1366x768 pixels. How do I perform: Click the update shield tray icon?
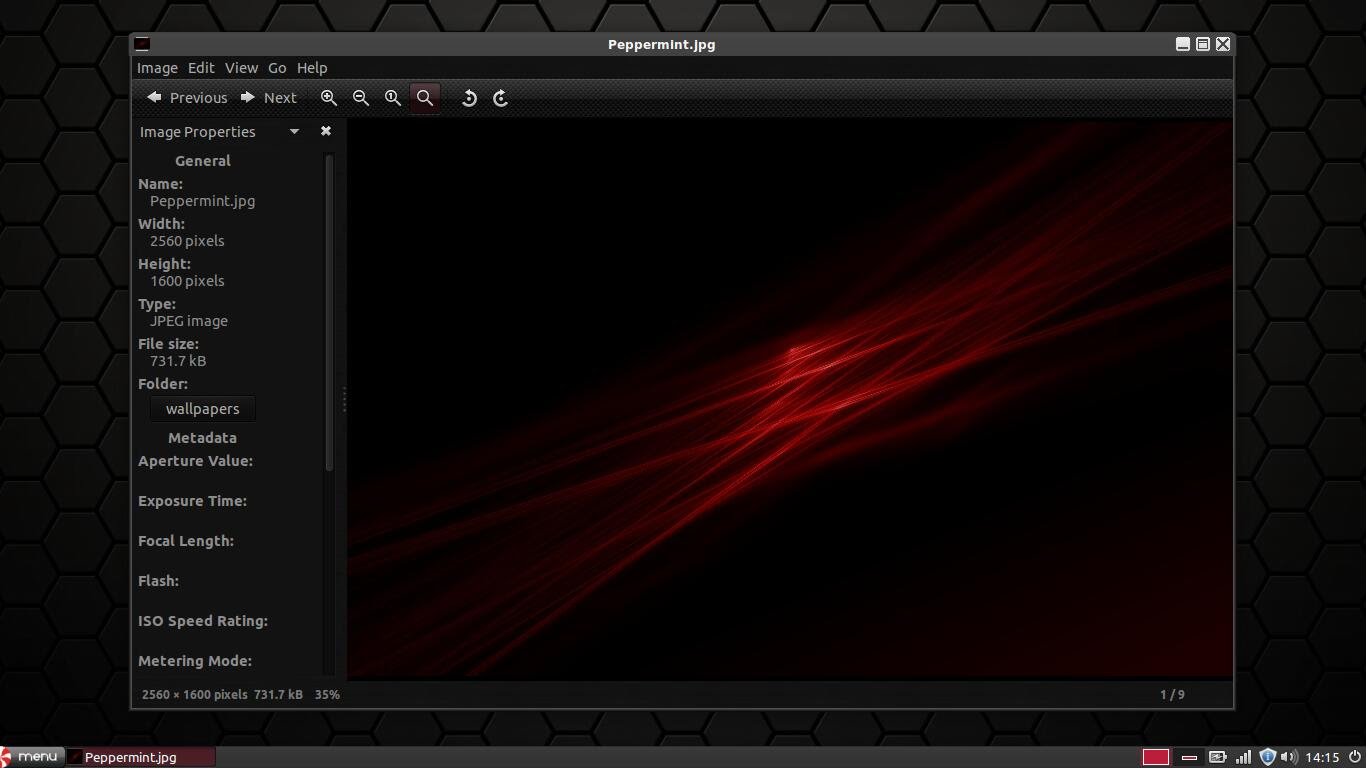pos(1267,757)
